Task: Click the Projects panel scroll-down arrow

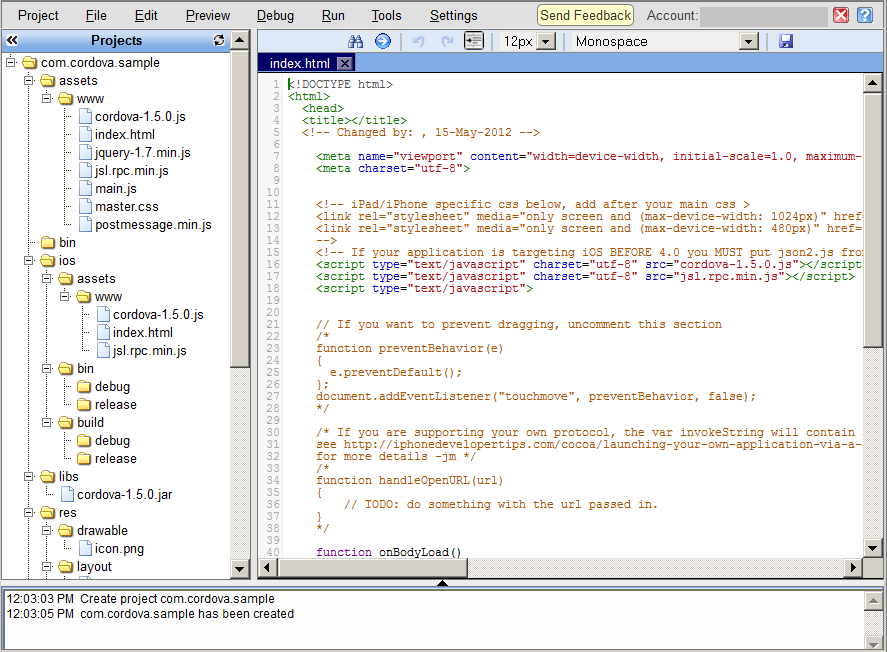Action: [240, 569]
